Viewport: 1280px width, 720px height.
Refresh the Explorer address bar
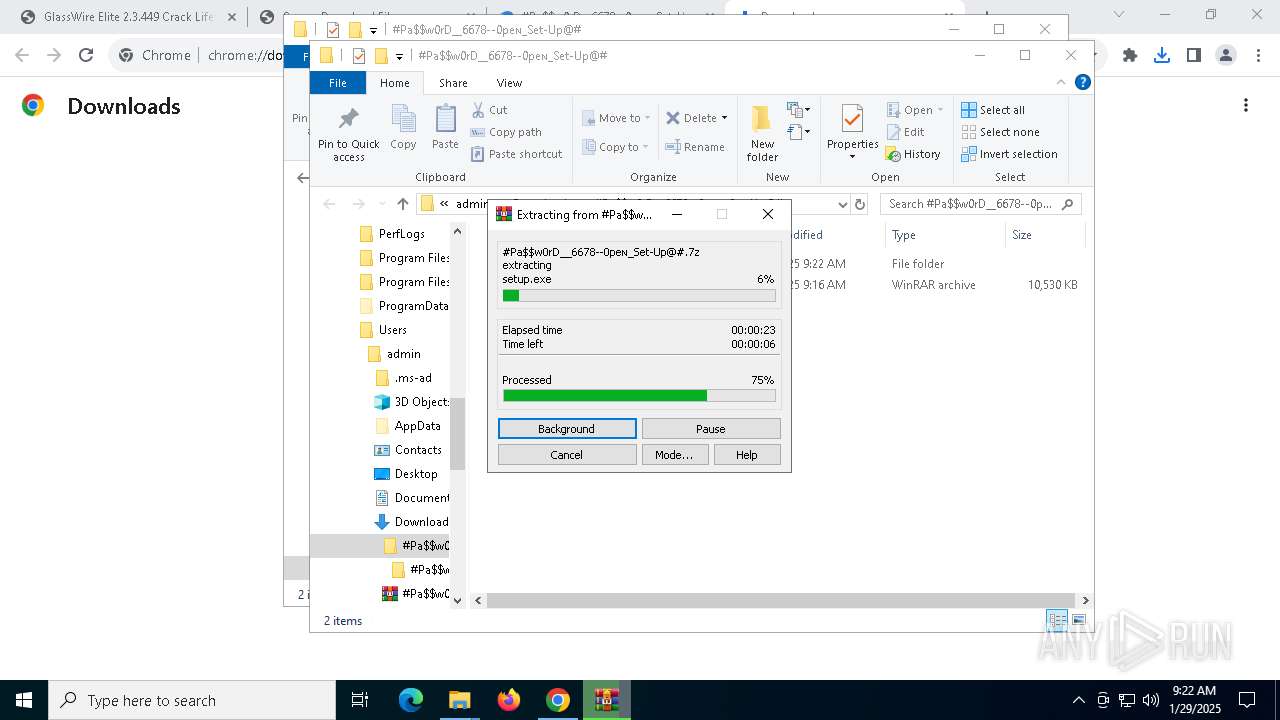860,204
